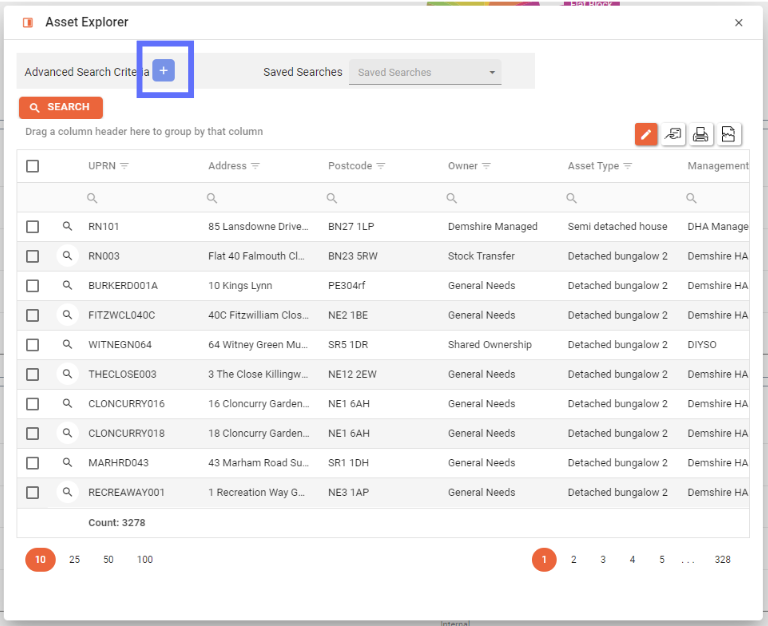Set page size to 50 rows

pos(108,560)
